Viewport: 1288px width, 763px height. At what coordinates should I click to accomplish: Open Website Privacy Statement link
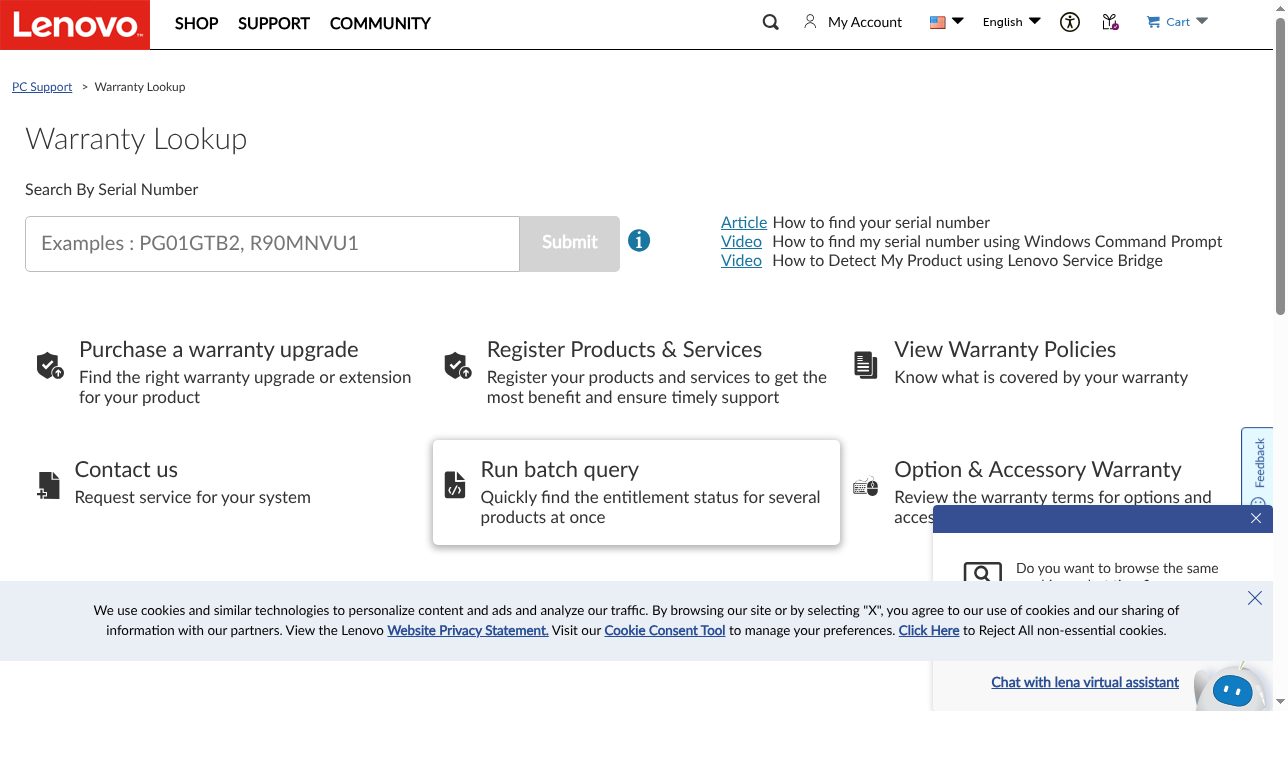(468, 630)
